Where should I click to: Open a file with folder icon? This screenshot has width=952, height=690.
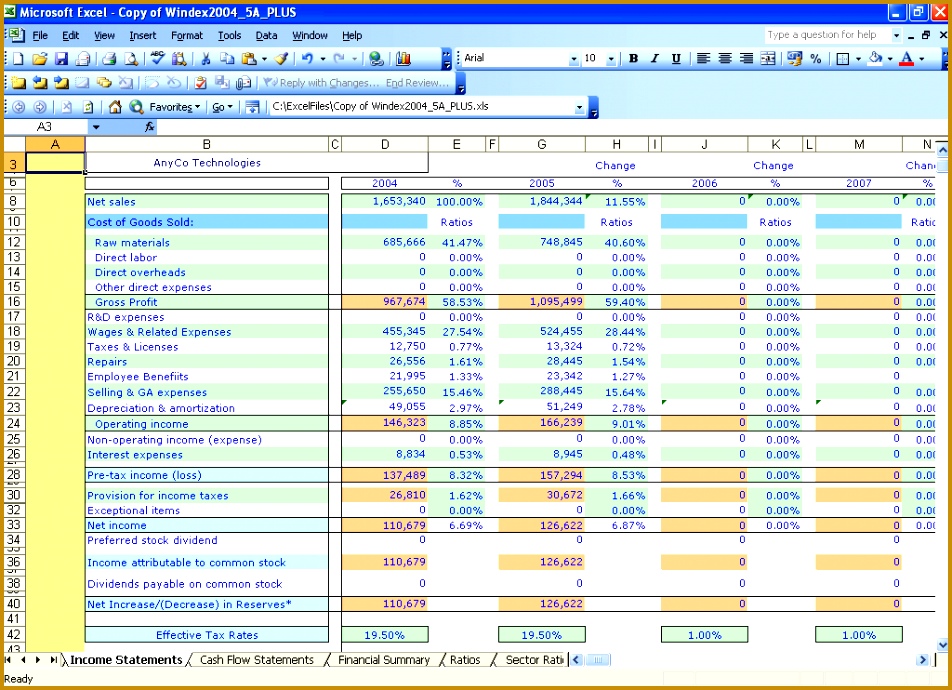40,59
